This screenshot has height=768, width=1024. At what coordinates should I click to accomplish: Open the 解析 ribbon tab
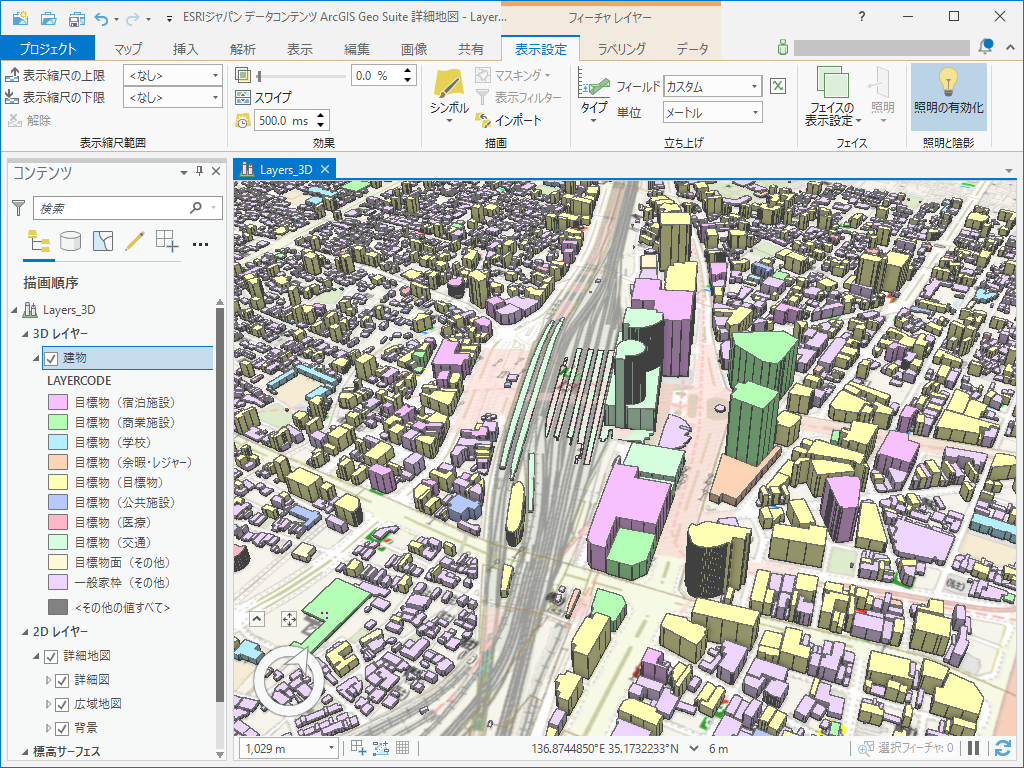[x=242, y=49]
